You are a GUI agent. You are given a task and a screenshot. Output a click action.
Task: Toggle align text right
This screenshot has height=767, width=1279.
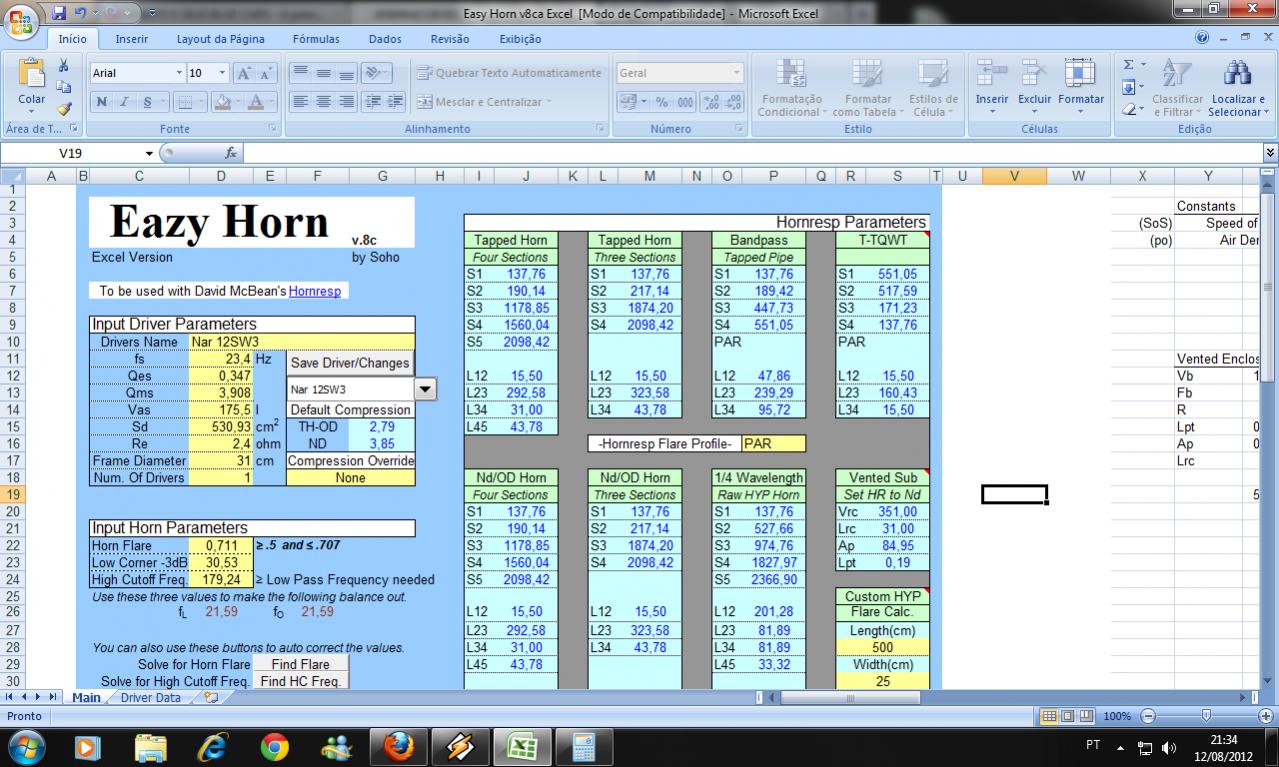pos(346,101)
